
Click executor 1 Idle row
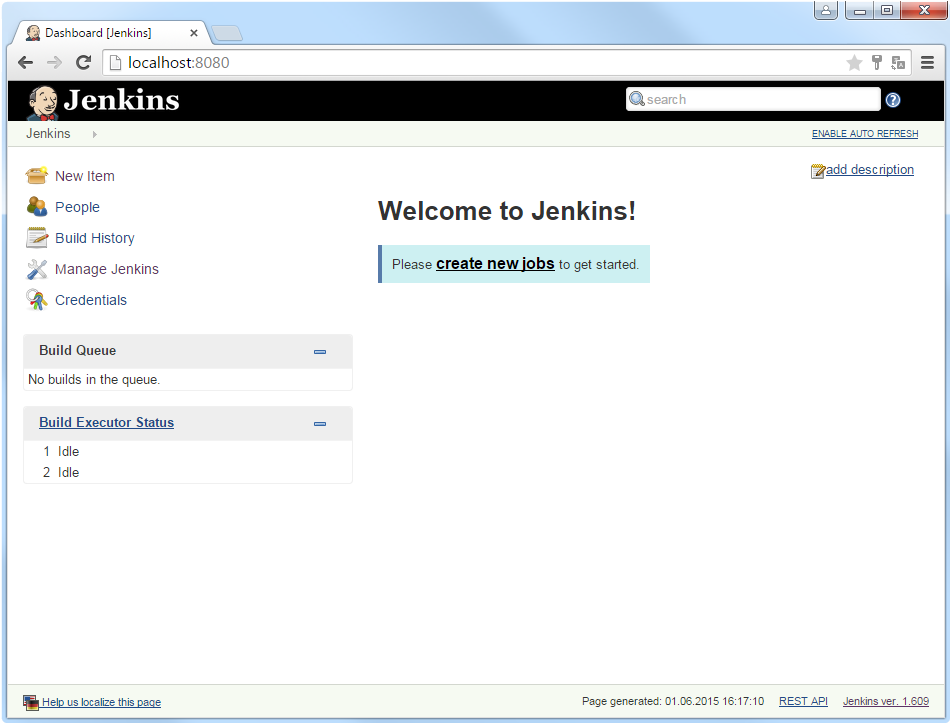188,451
